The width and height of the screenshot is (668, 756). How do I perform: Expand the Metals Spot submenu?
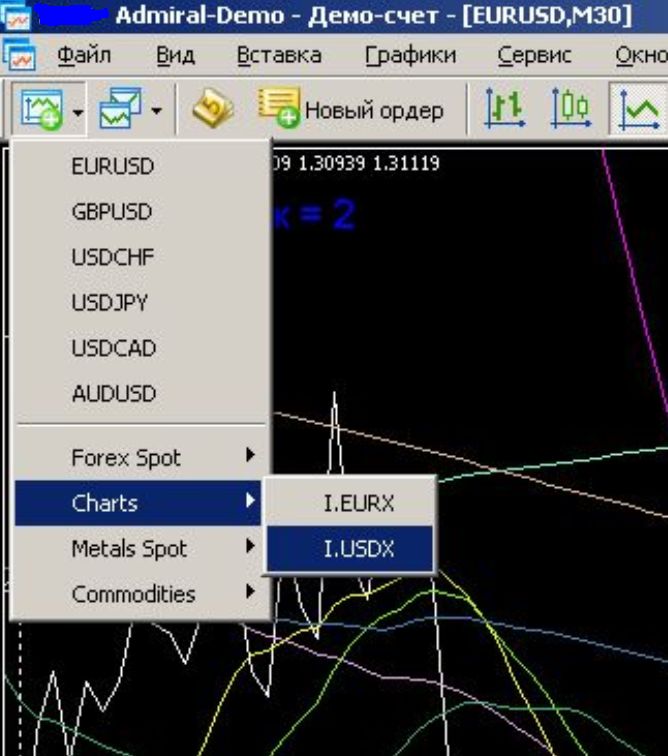140,548
